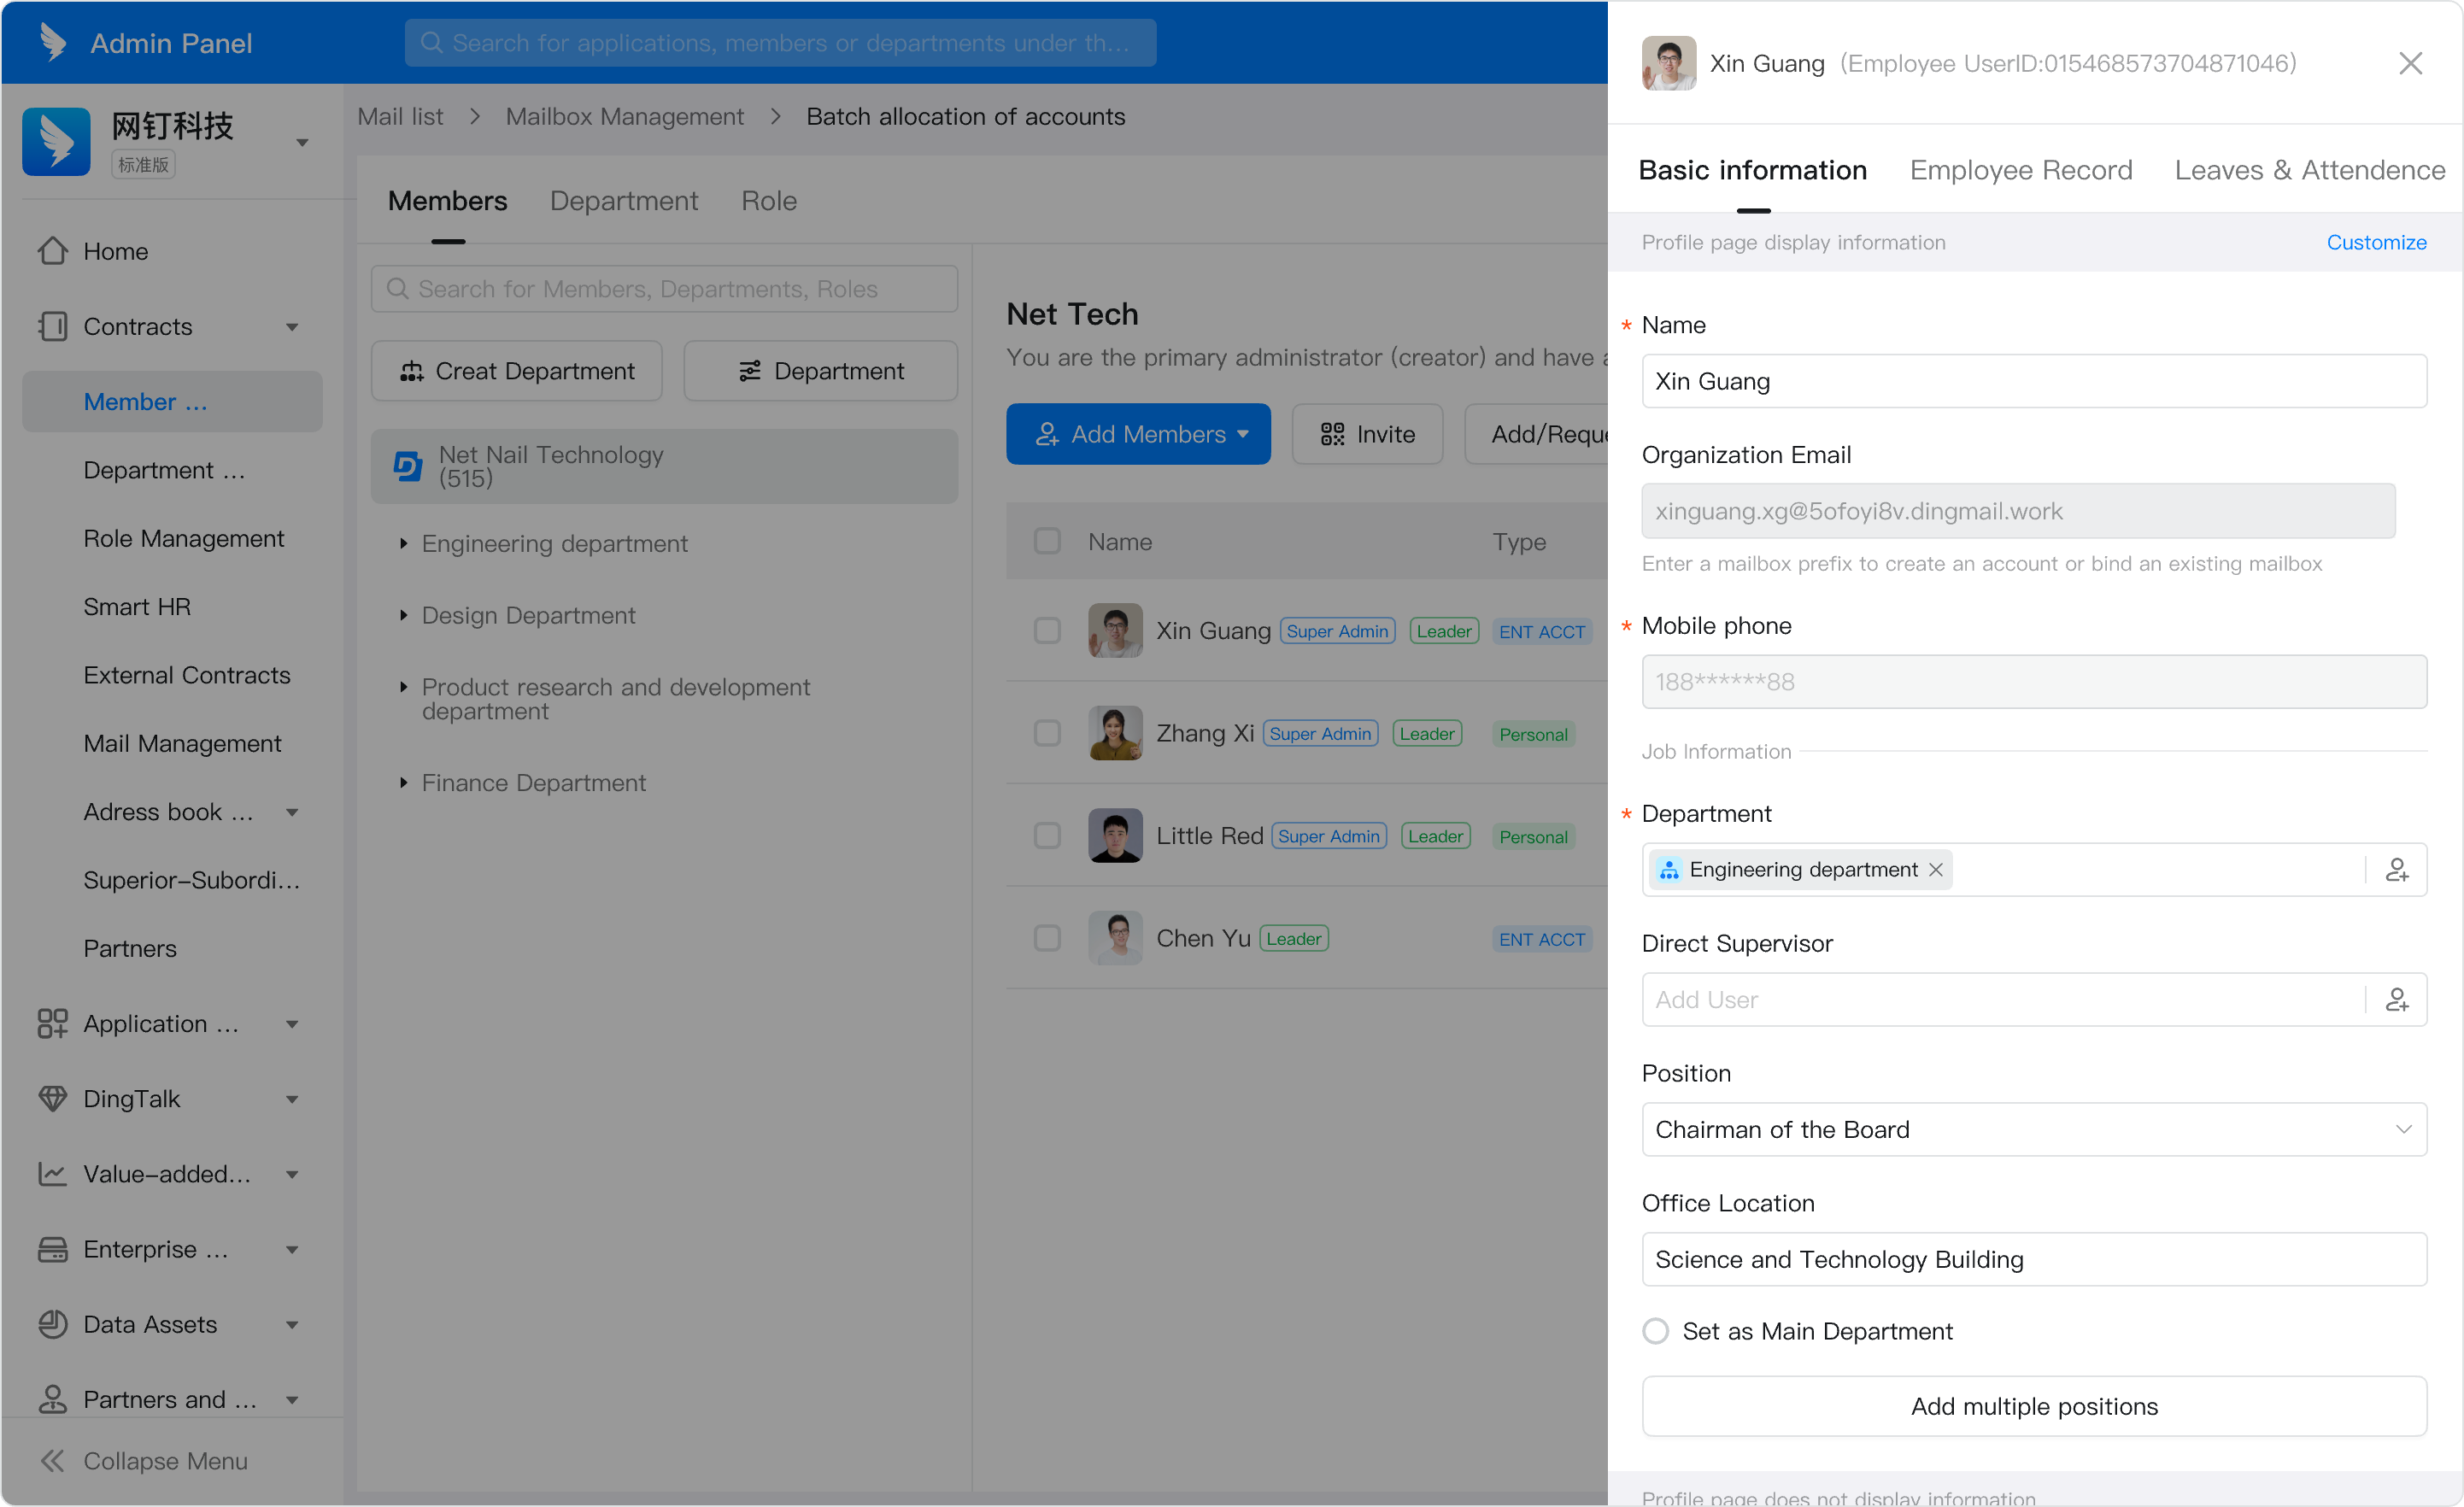This screenshot has height=1507, width=2464.
Task: Click the Home icon in sidebar
Action: click(55, 251)
